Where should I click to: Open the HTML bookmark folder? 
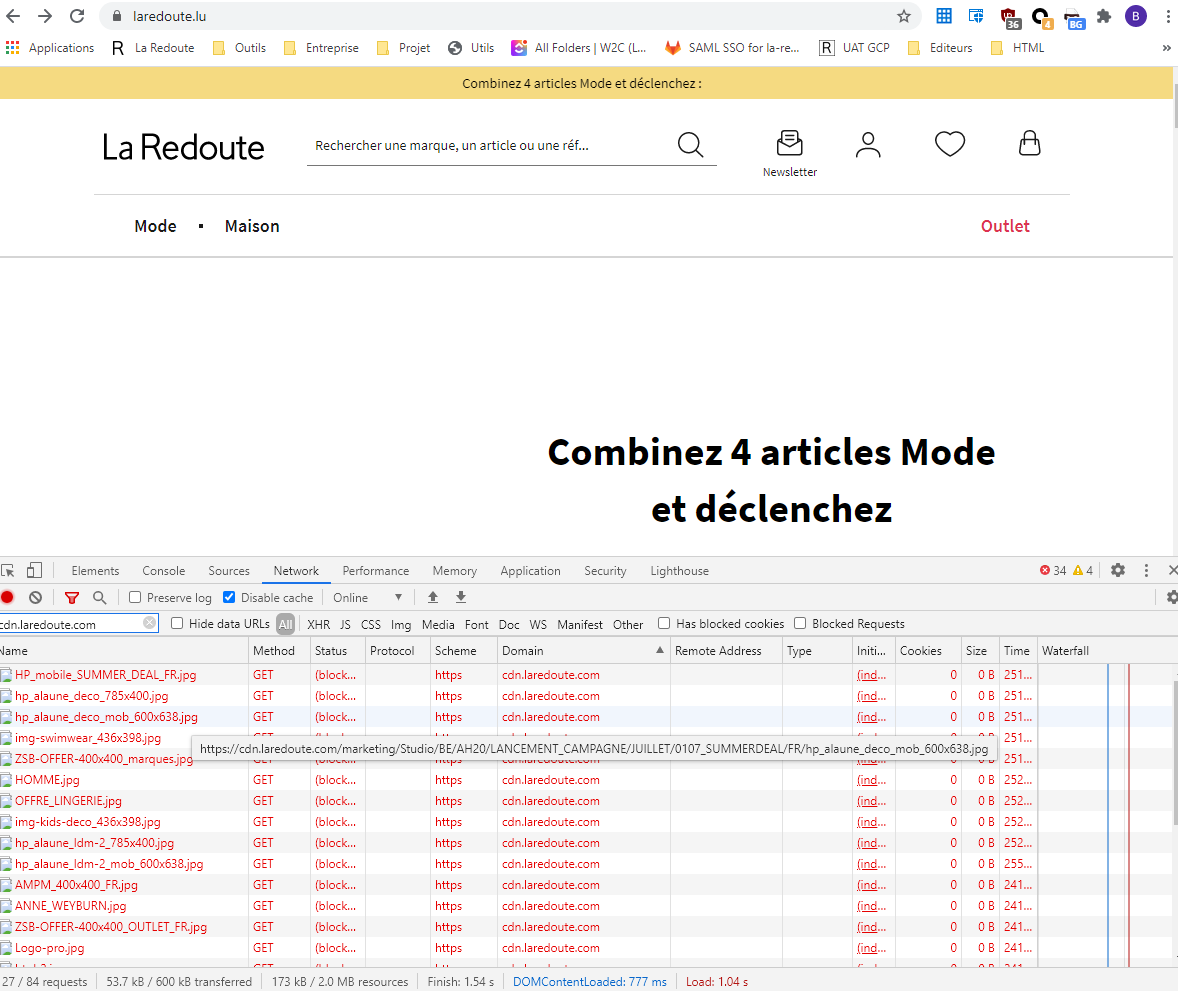coord(1018,47)
